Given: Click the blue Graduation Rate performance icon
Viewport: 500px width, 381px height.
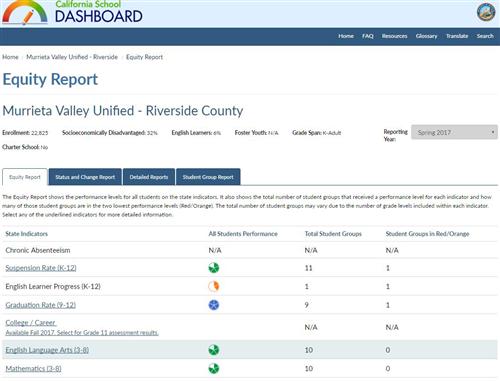Looking at the screenshot, I should (214, 305).
